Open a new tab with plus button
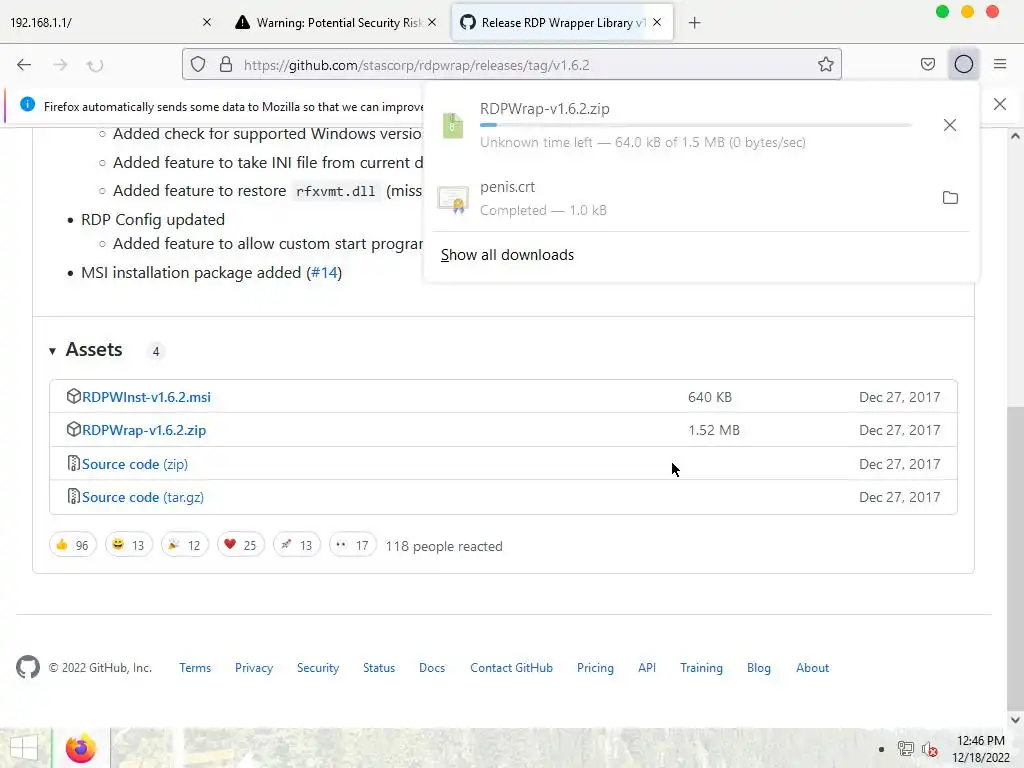Image resolution: width=1024 pixels, height=768 pixels. click(x=694, y=23)
